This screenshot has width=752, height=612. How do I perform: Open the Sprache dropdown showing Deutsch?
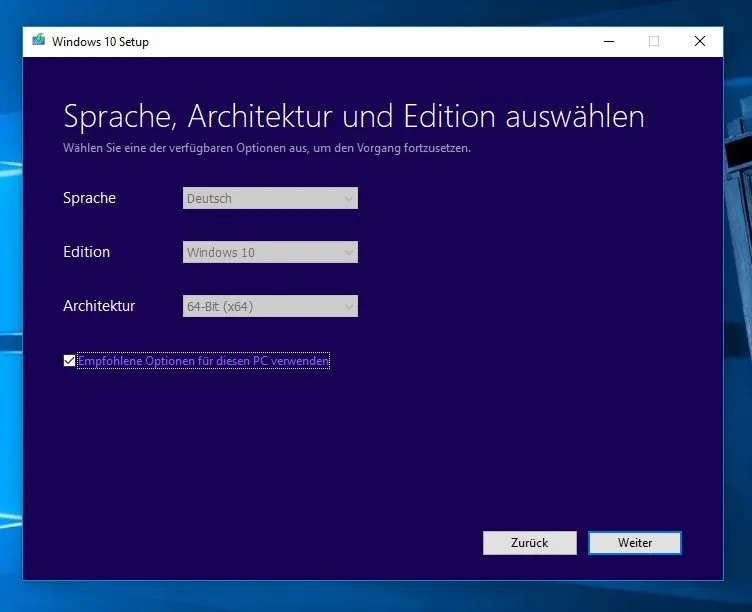270,198
